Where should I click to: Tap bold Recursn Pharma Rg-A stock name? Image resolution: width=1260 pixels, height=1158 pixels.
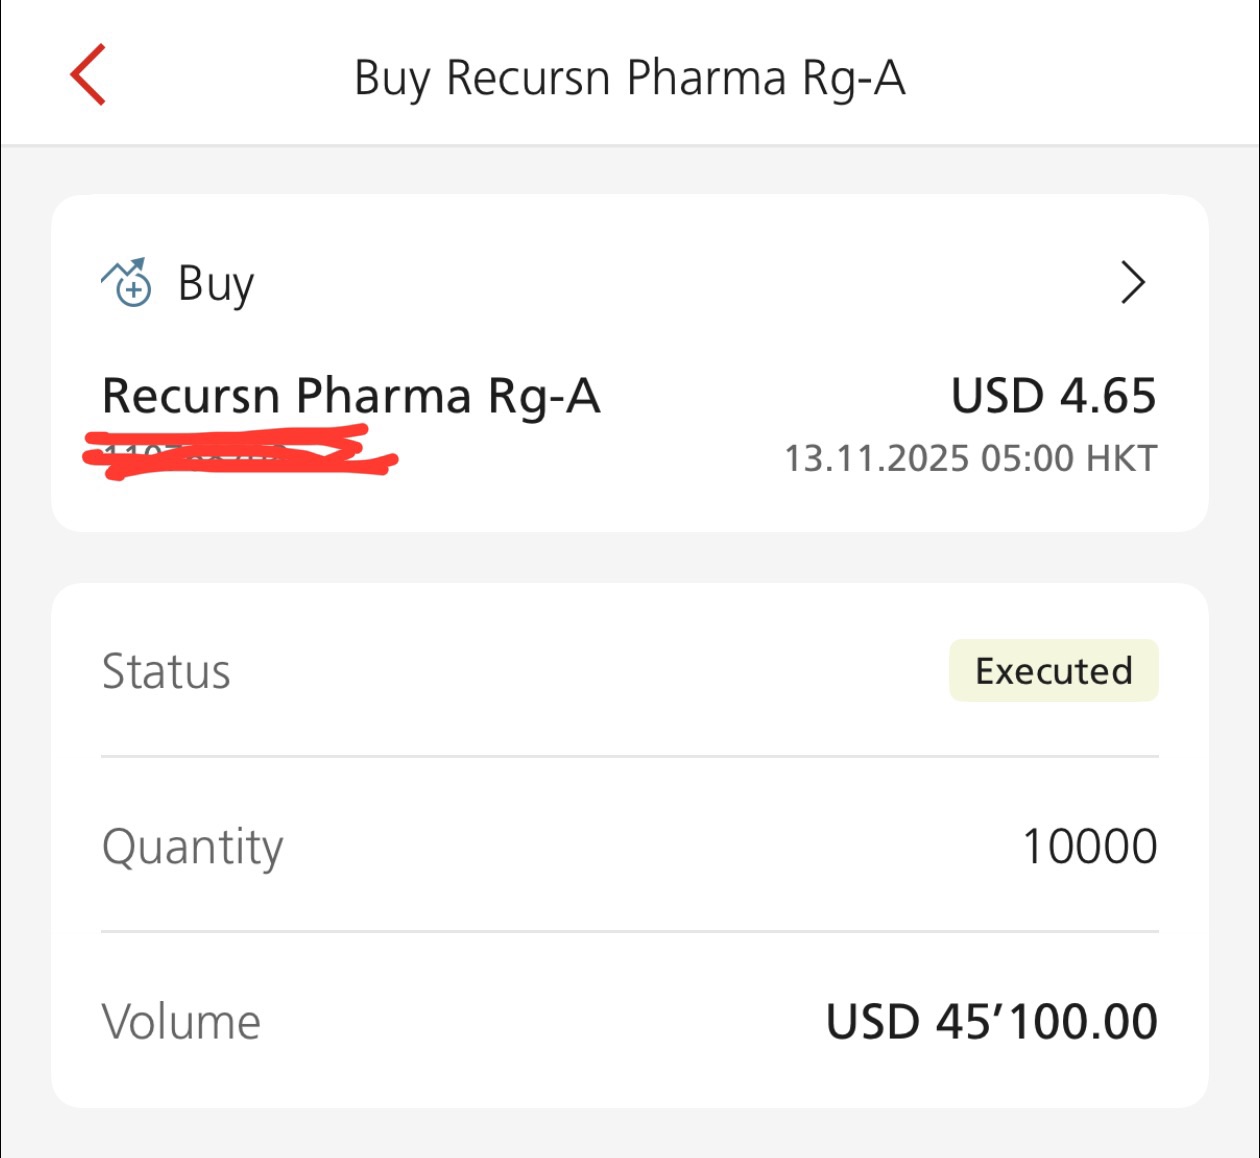click(x=351, y=396)
